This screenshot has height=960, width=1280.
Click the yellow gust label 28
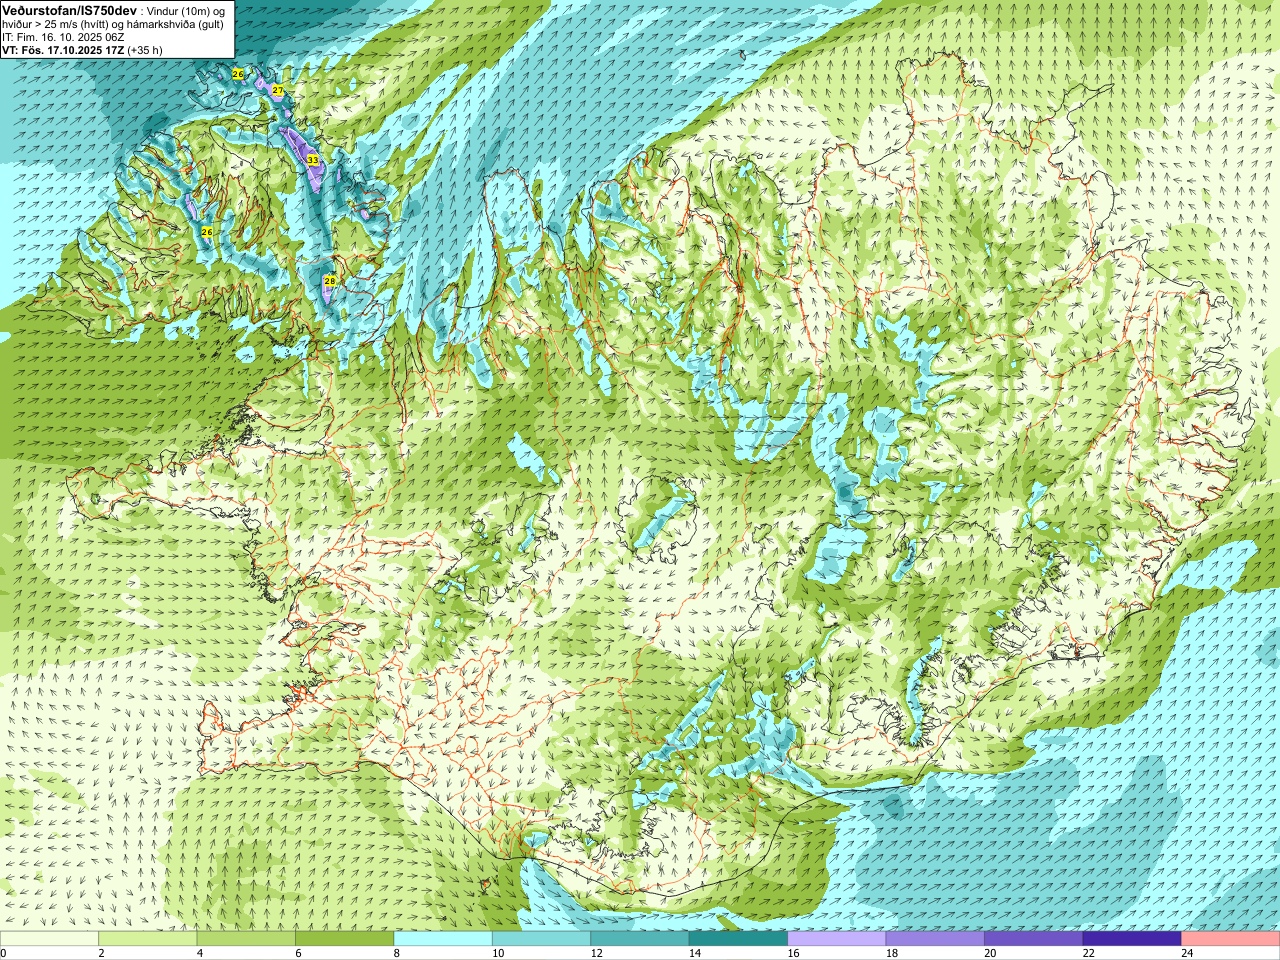330,281
